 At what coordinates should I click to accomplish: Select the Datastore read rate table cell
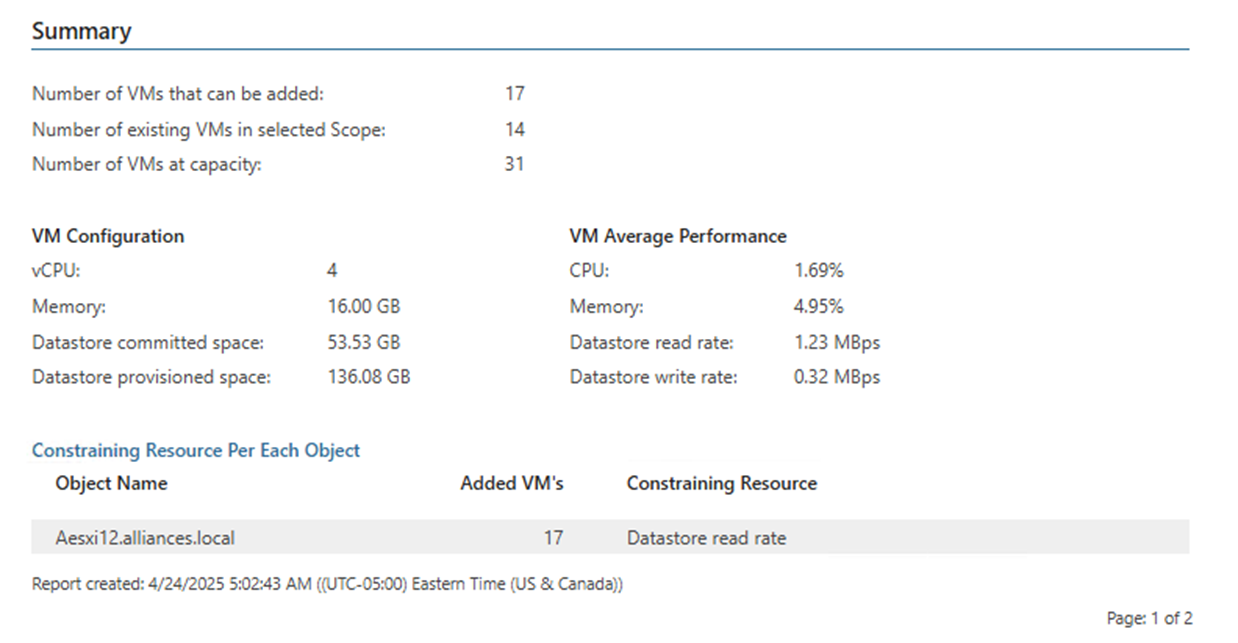click(x=706, y=538)
